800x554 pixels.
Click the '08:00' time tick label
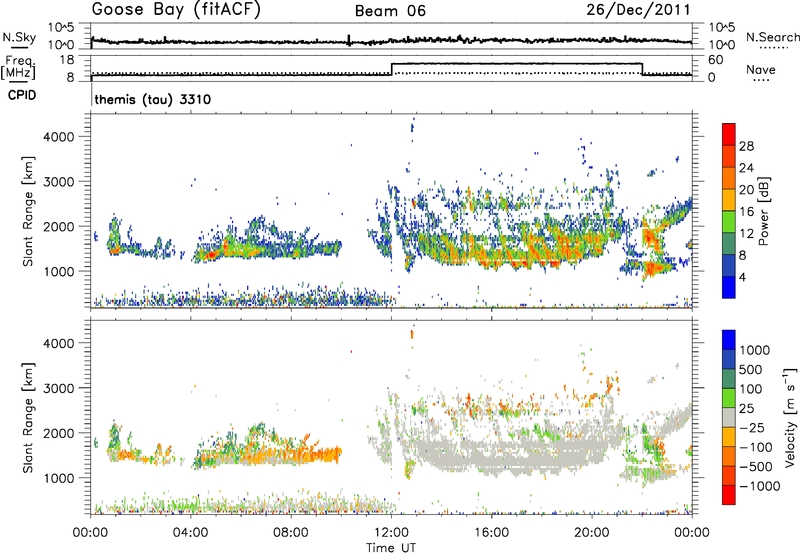pos(291,533)
